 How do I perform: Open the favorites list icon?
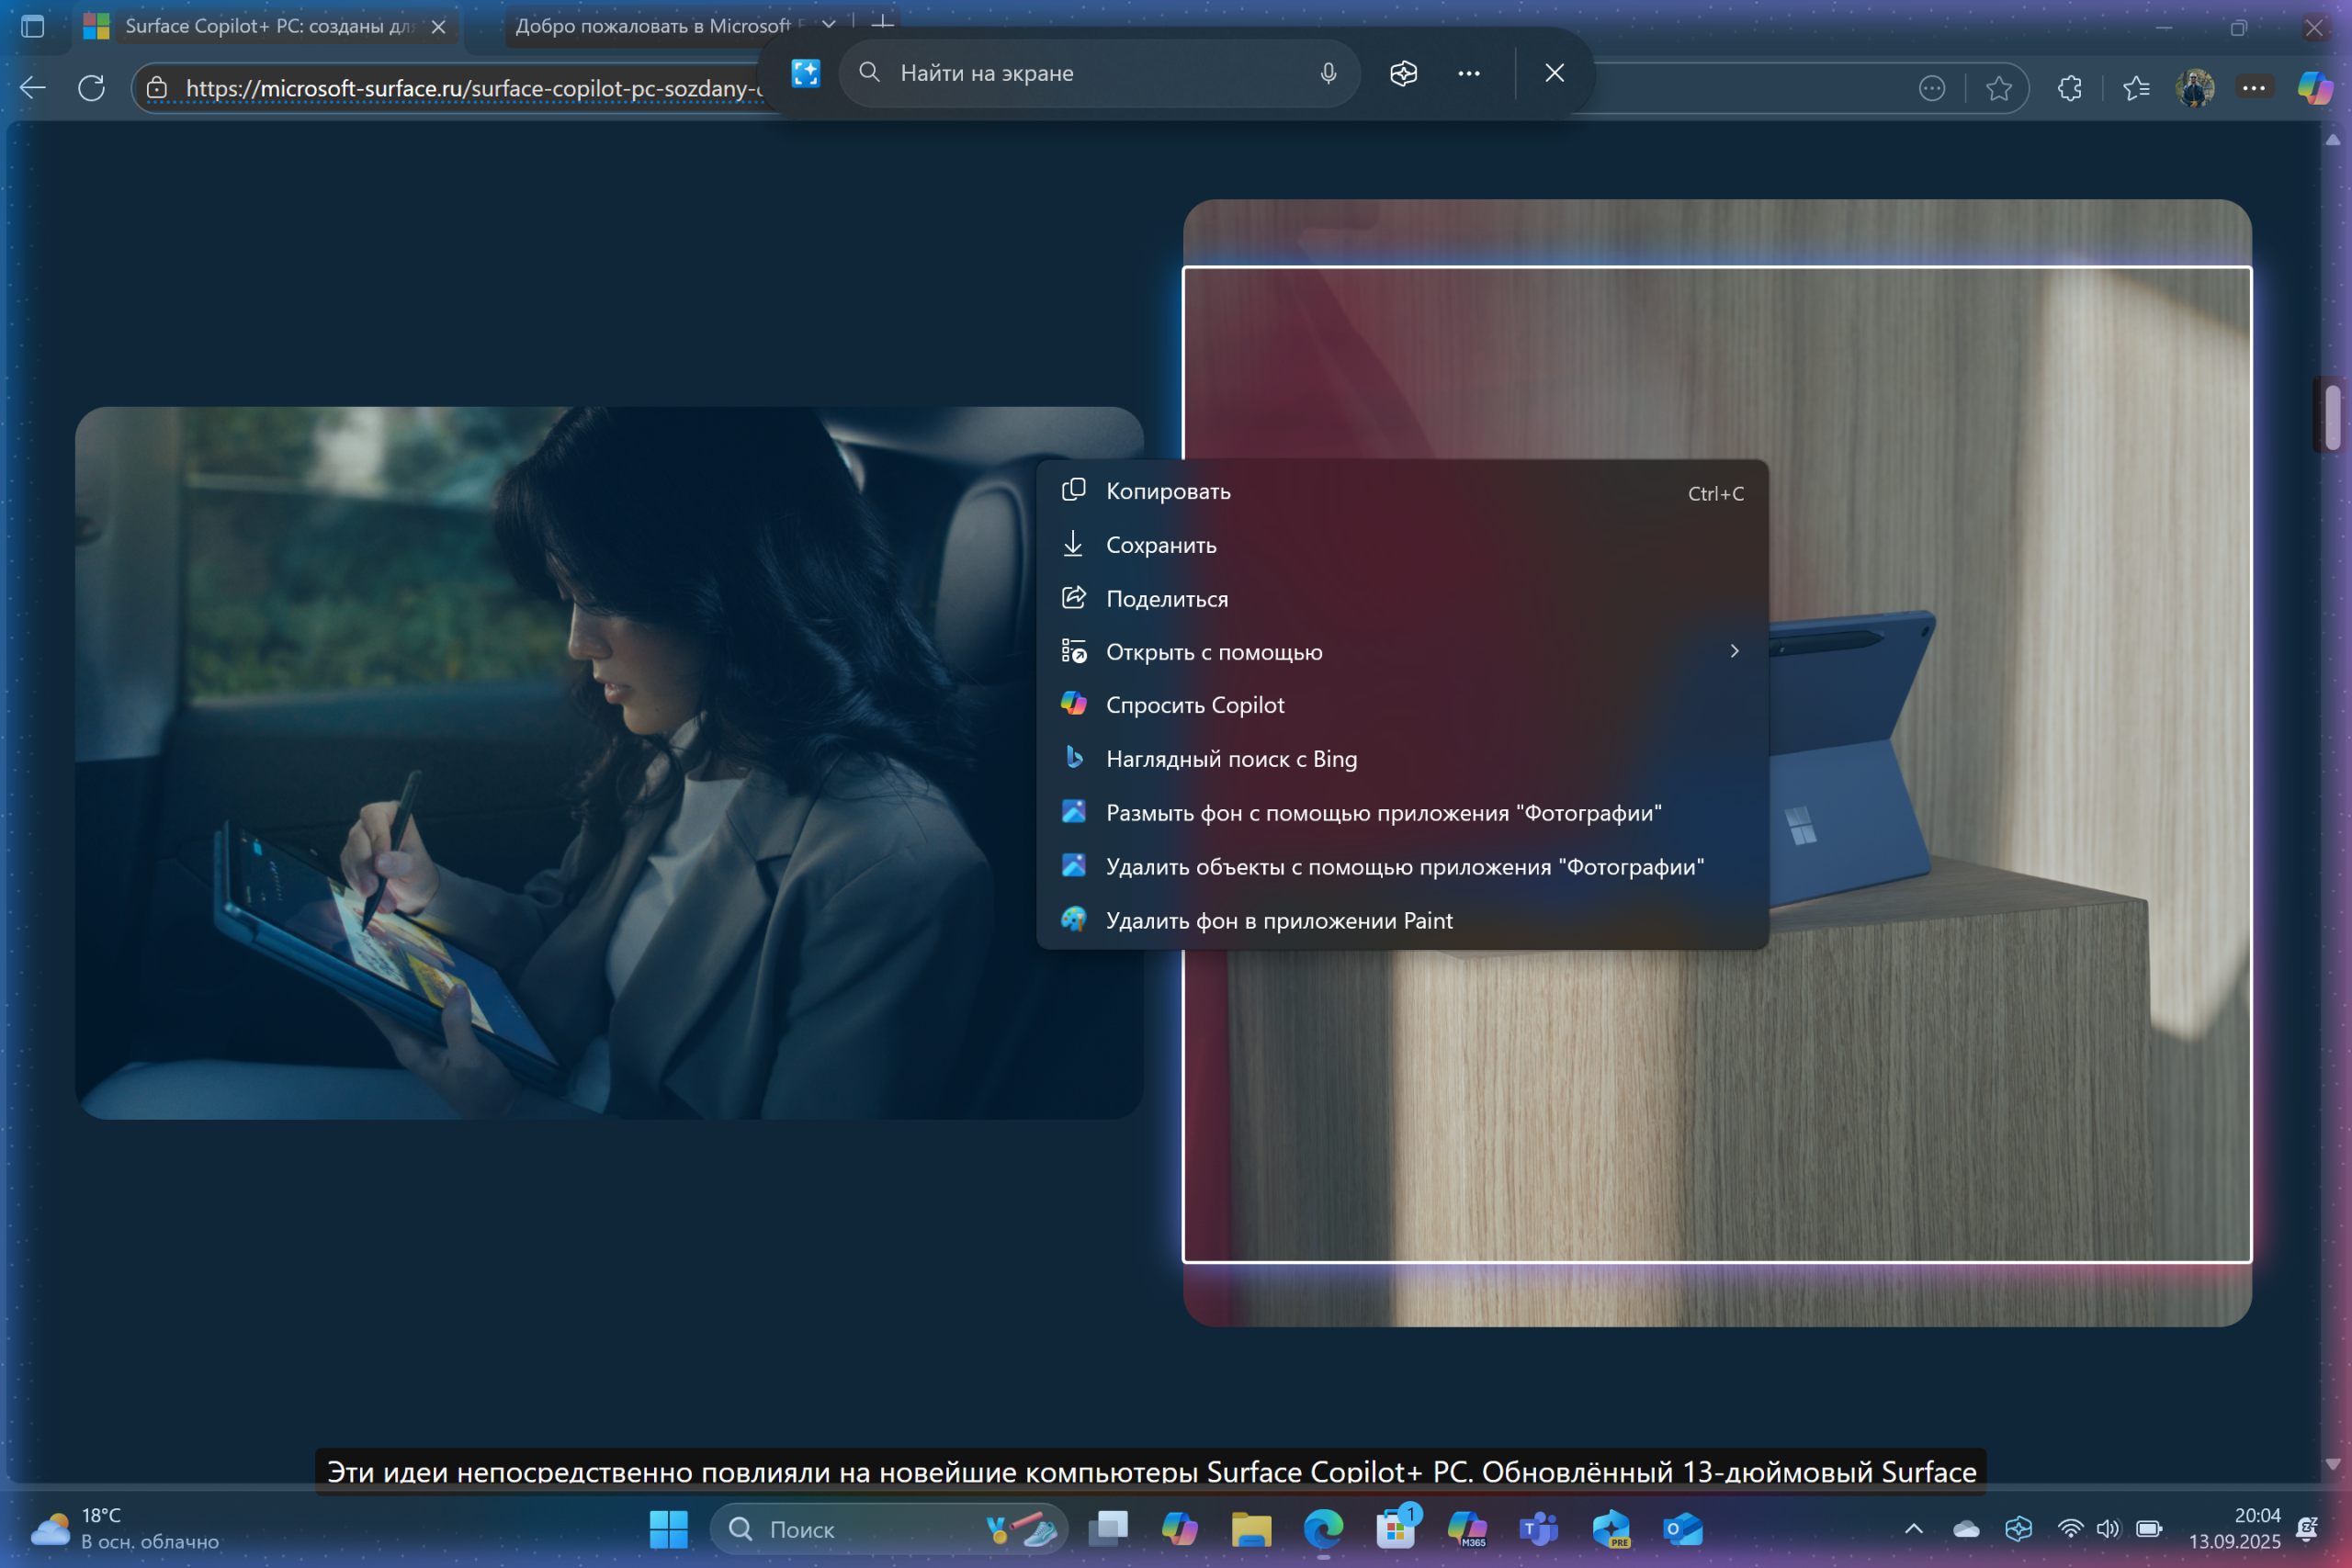[2136, 88]
